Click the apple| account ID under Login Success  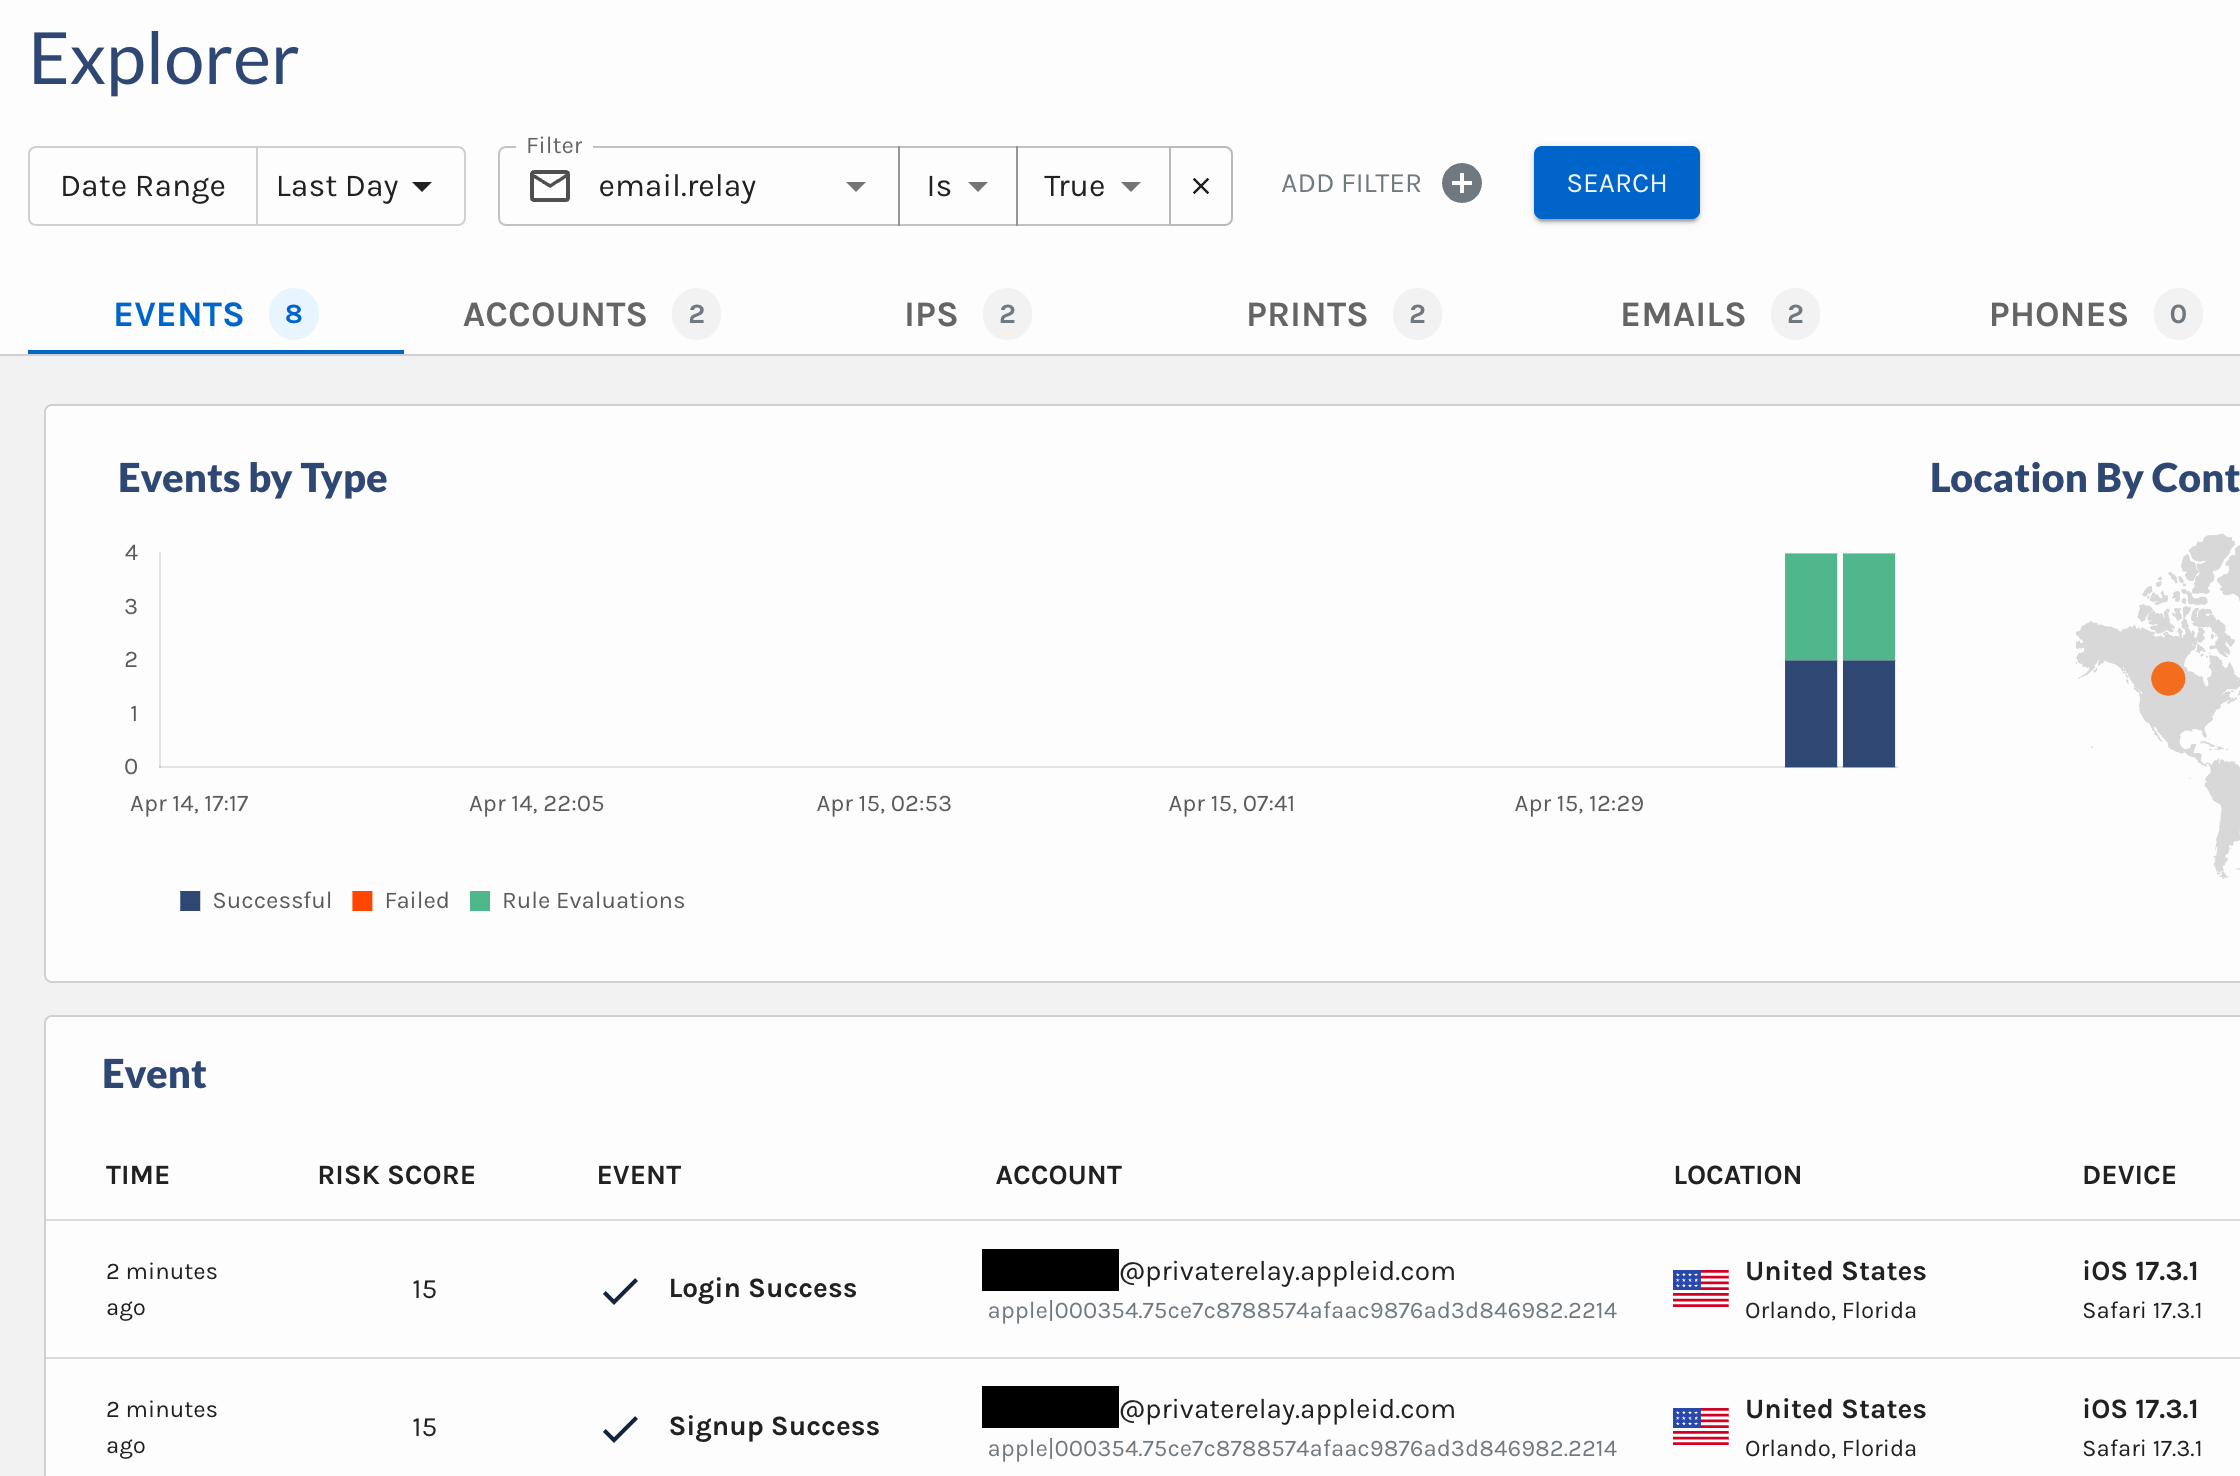[1302, 1311]
